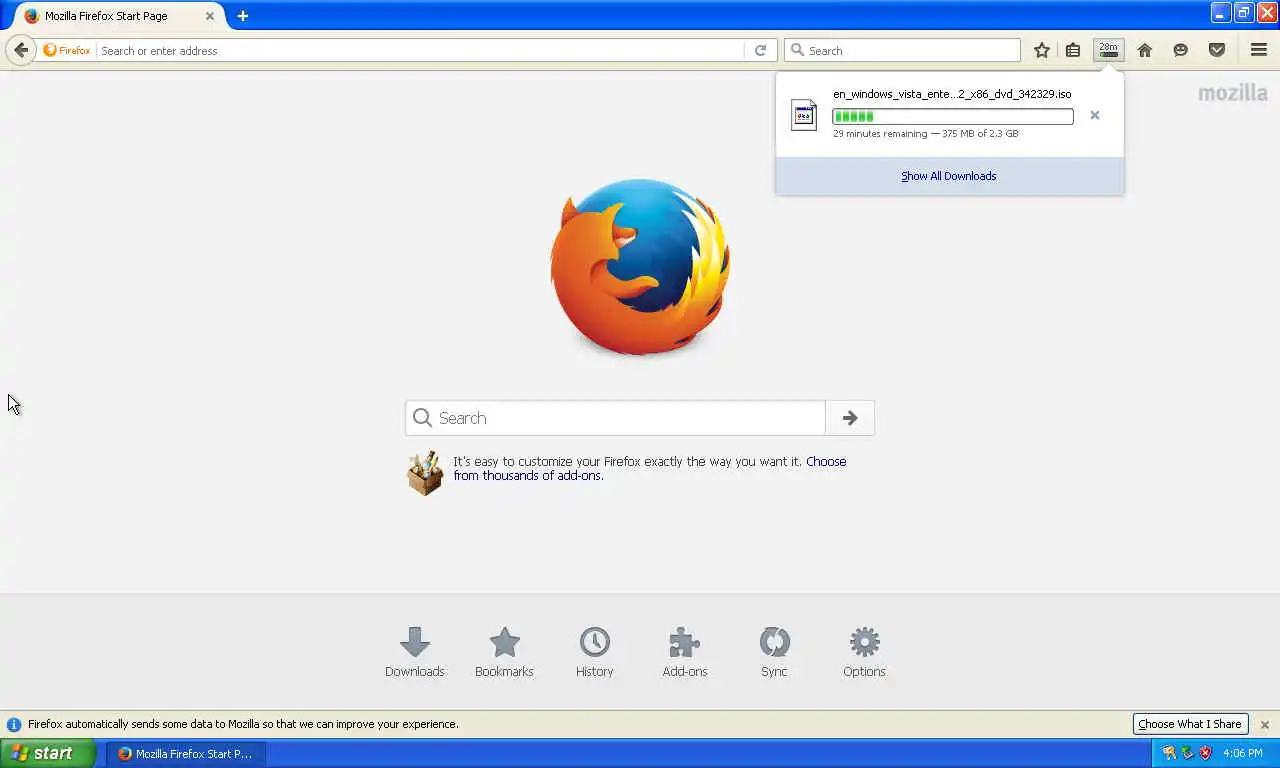This screenshot has width=1280, height=768.
Task: Submit search with arrow button
Action: [x=850, y=418]
